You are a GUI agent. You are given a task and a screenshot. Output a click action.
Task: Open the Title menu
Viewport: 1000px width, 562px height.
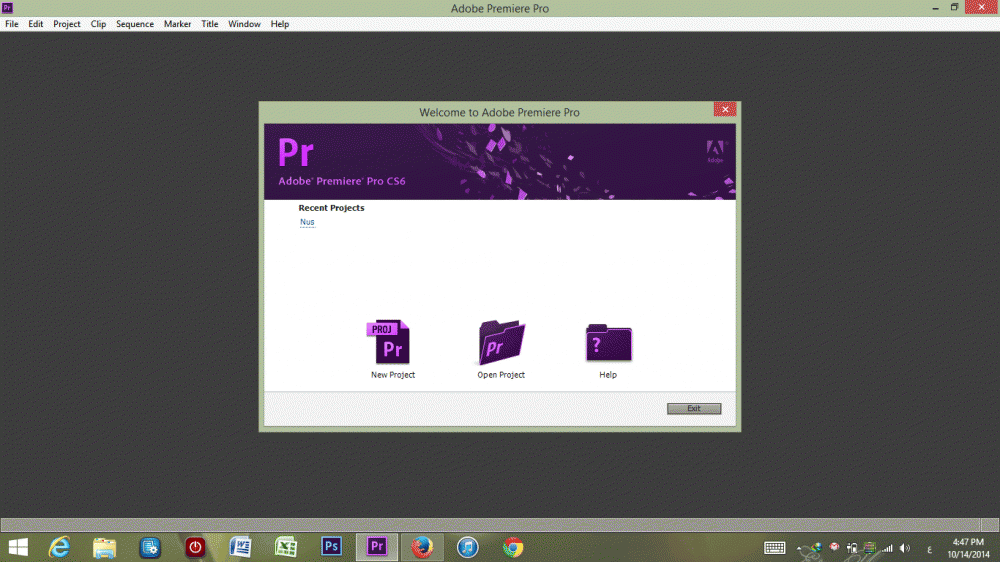210,24
